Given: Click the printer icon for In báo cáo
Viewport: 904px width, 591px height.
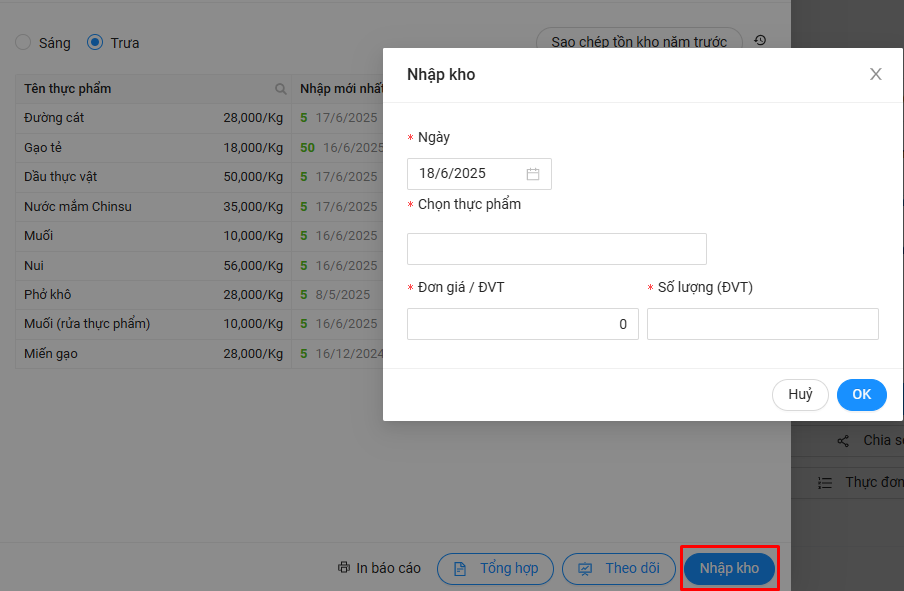Looking at the screenshot, I should click(x=344, y=568).
